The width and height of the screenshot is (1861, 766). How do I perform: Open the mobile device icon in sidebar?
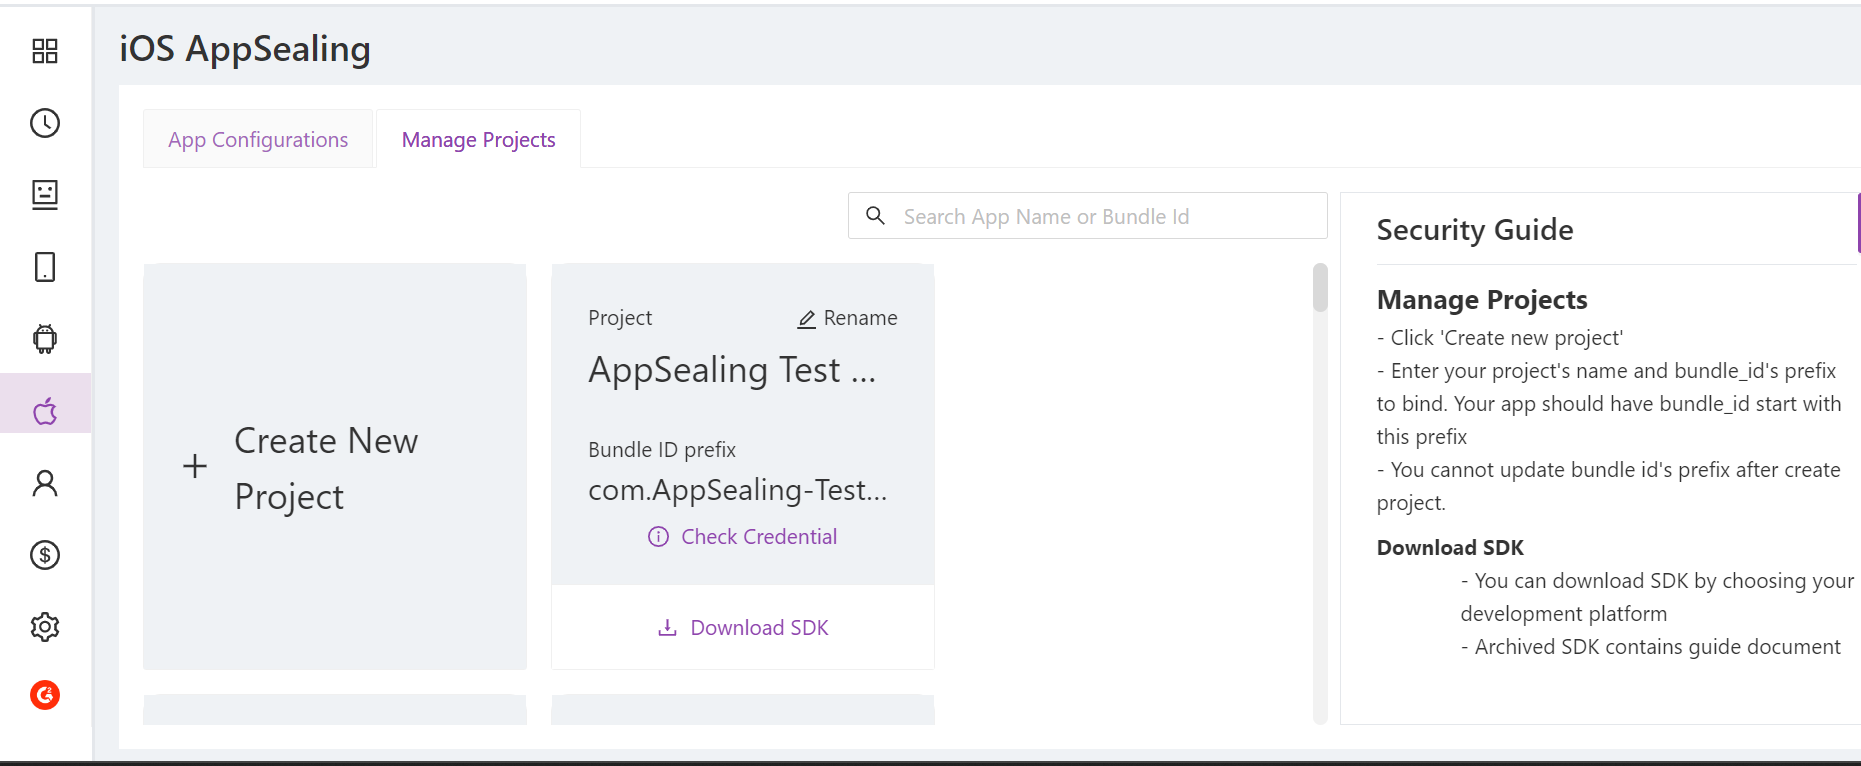(x=45, y=267)
